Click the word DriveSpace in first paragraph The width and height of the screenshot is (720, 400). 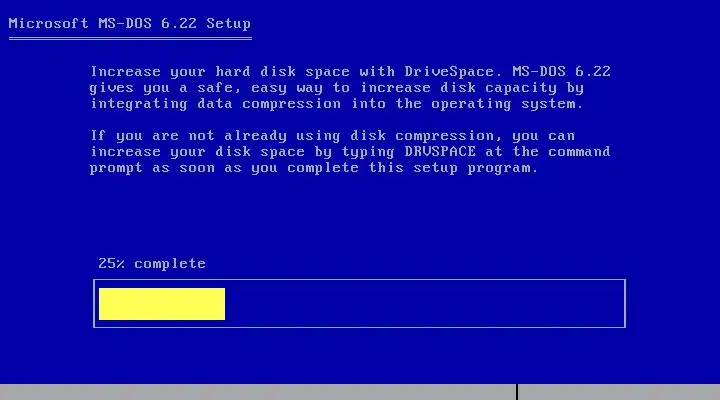[x=450, y=72]
